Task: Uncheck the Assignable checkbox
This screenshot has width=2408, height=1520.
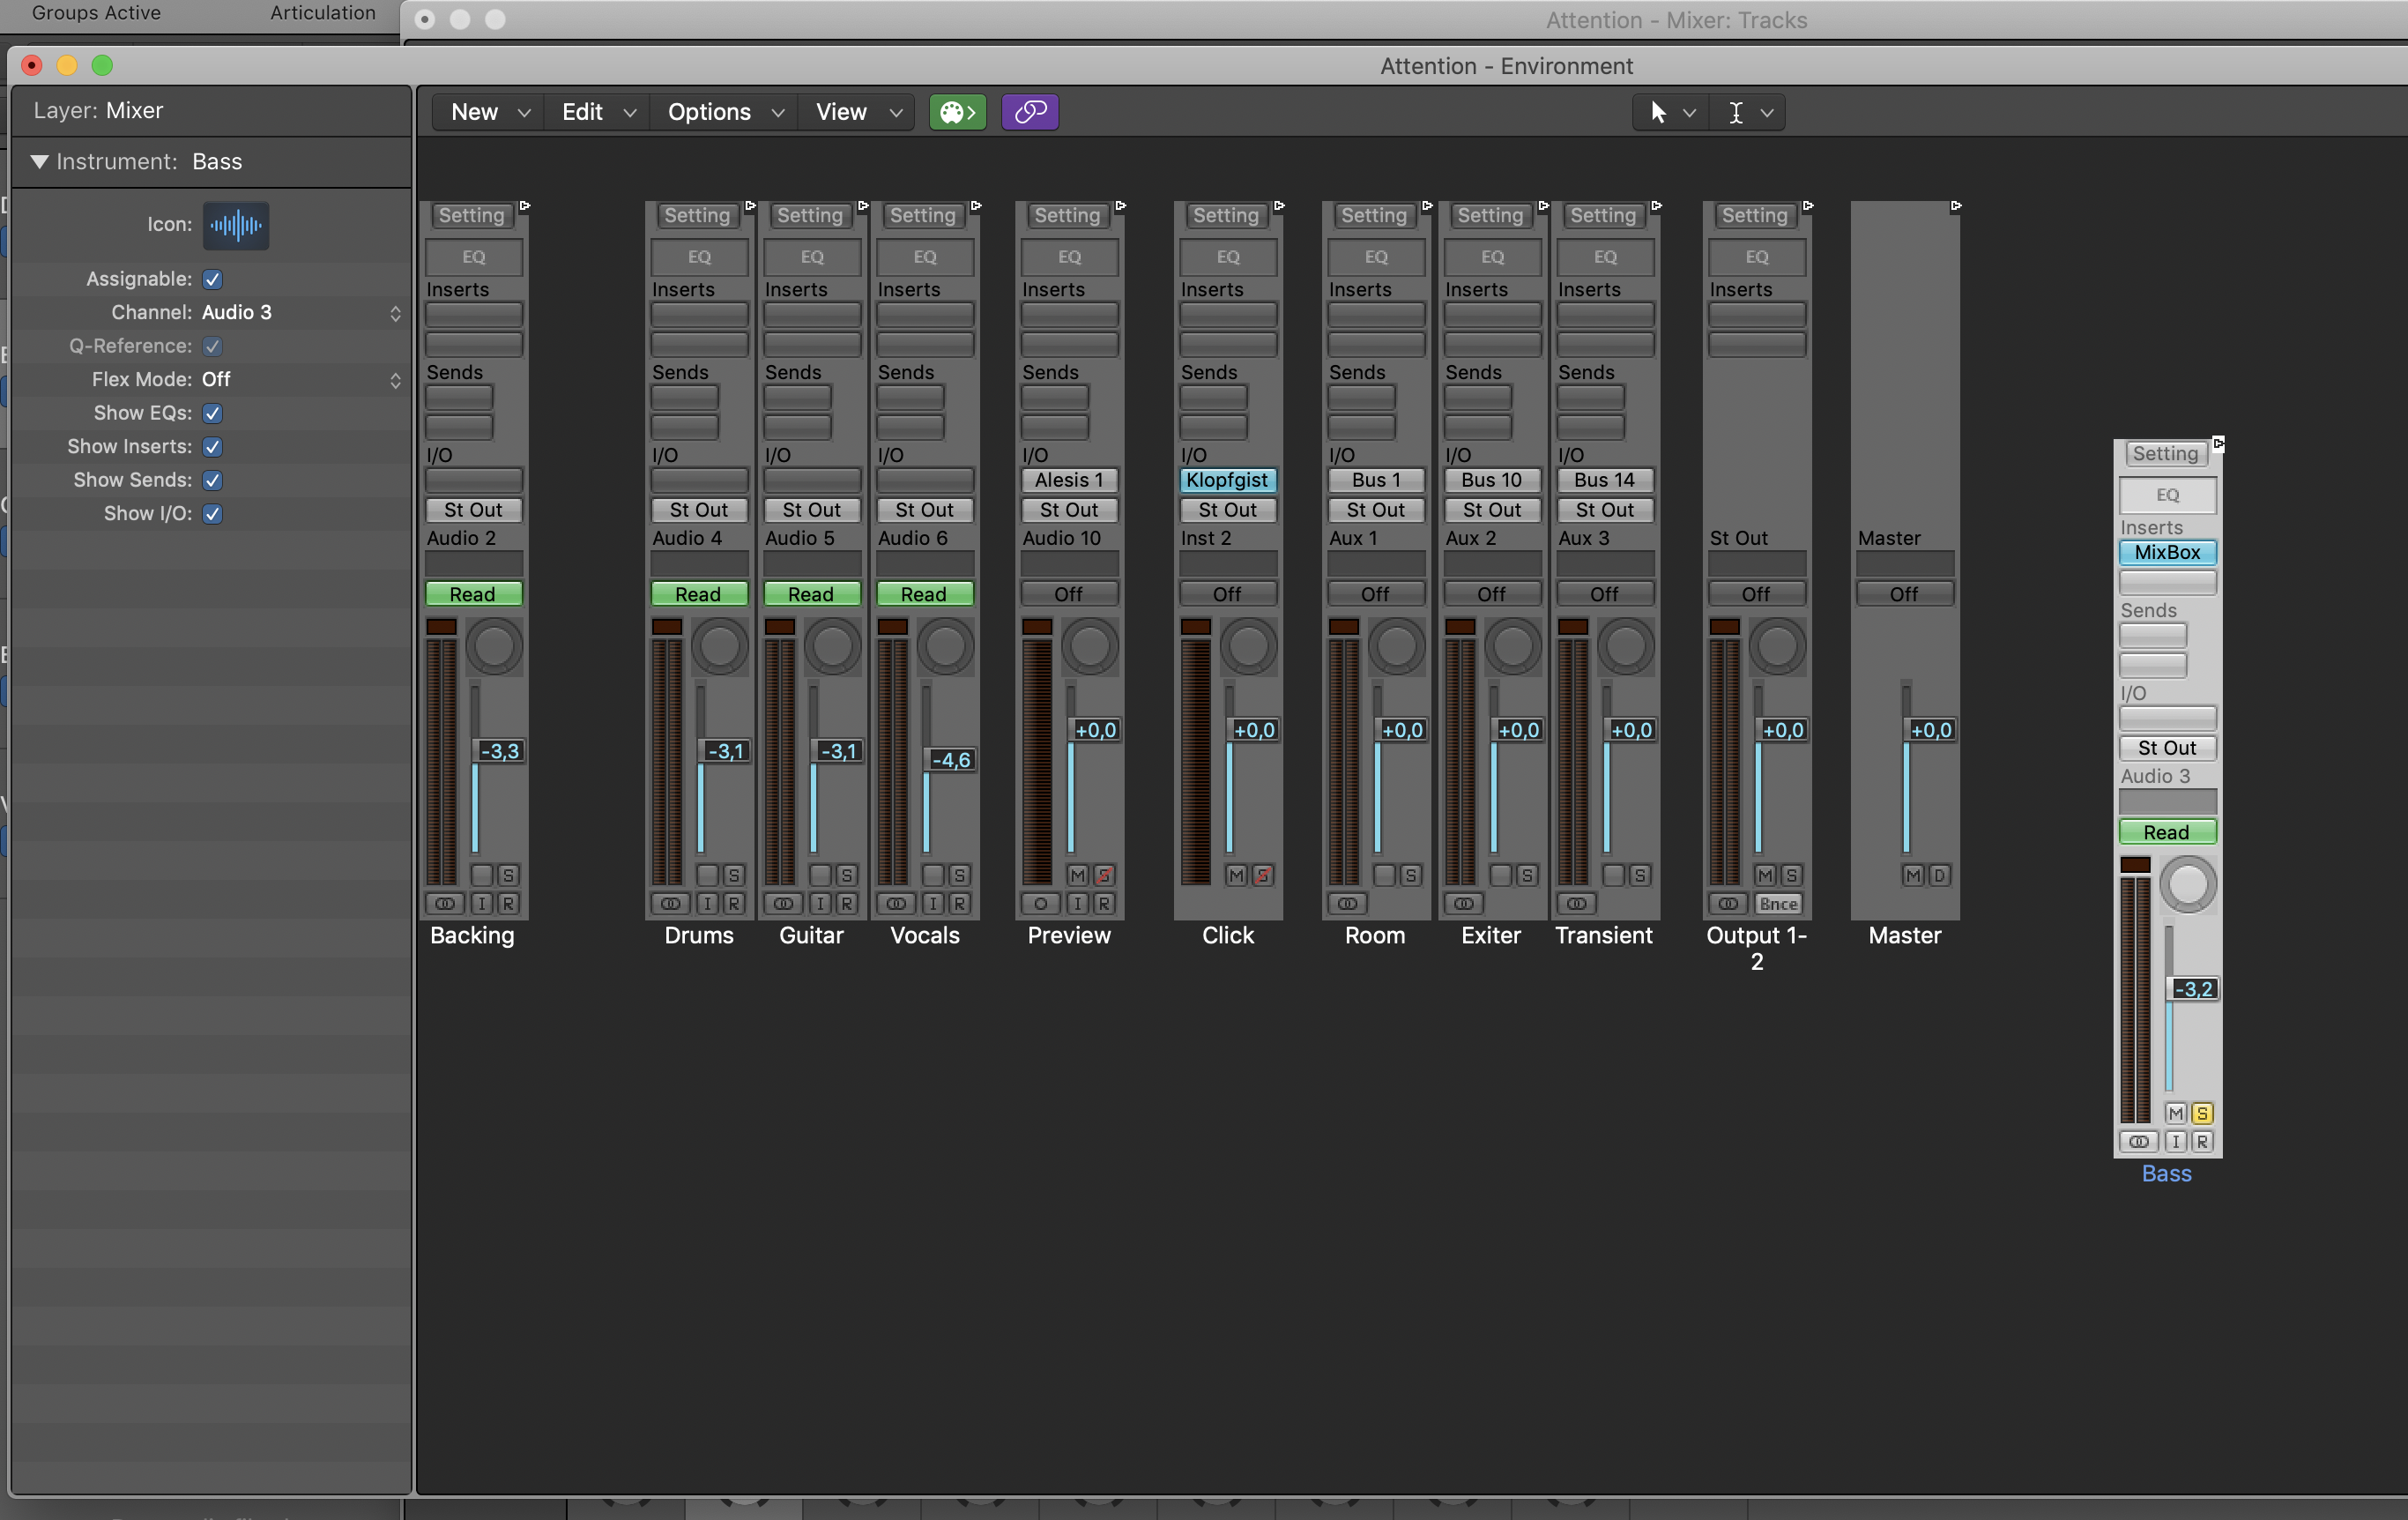Action: coord(212,279)
